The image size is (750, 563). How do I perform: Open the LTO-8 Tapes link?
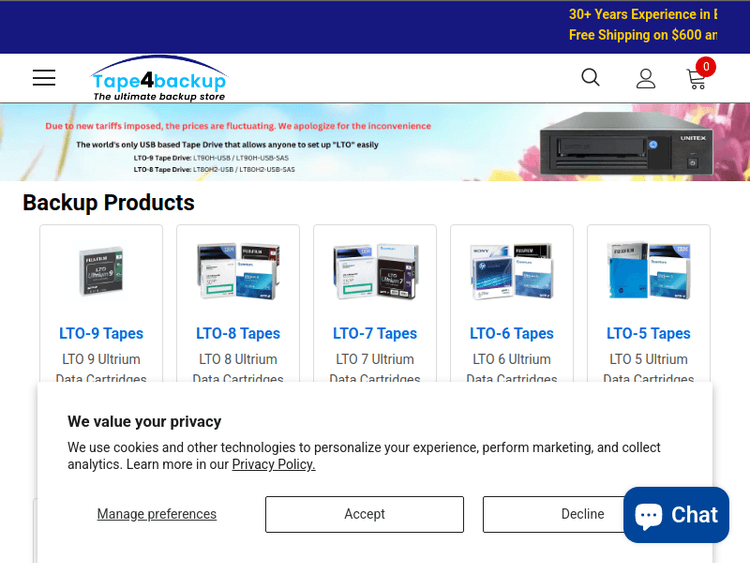[x=238, y=333]
